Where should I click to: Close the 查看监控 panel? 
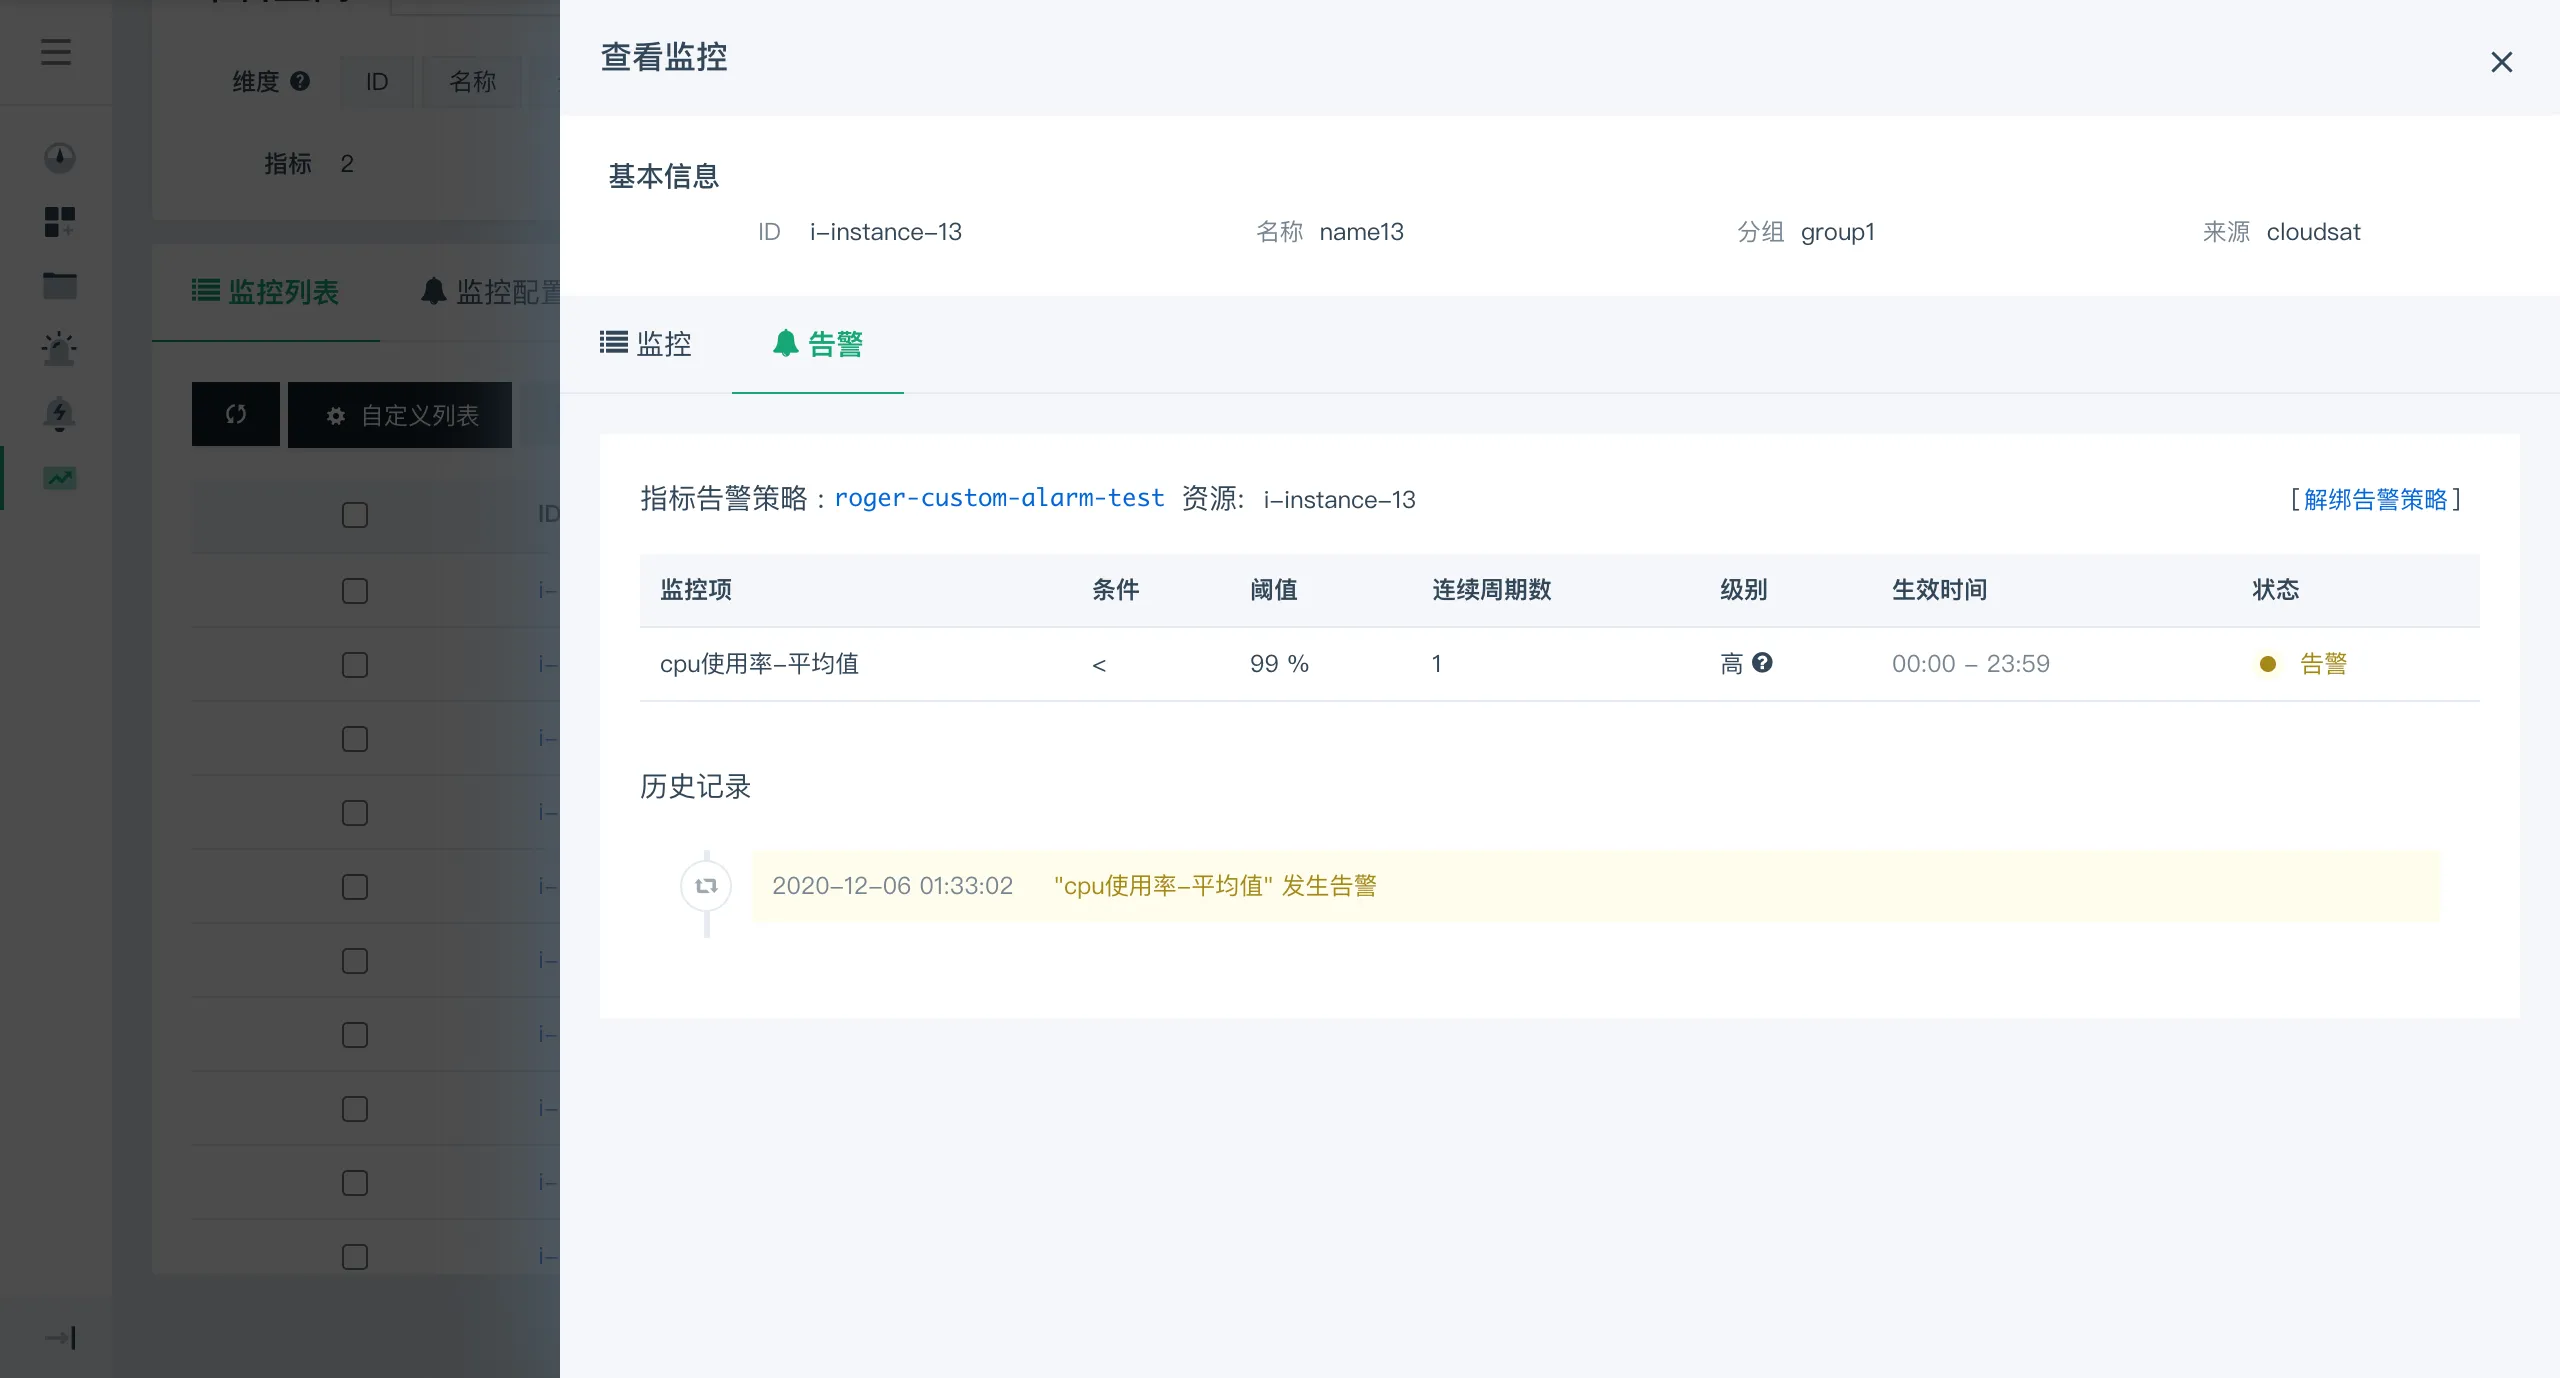(2501, 62)
